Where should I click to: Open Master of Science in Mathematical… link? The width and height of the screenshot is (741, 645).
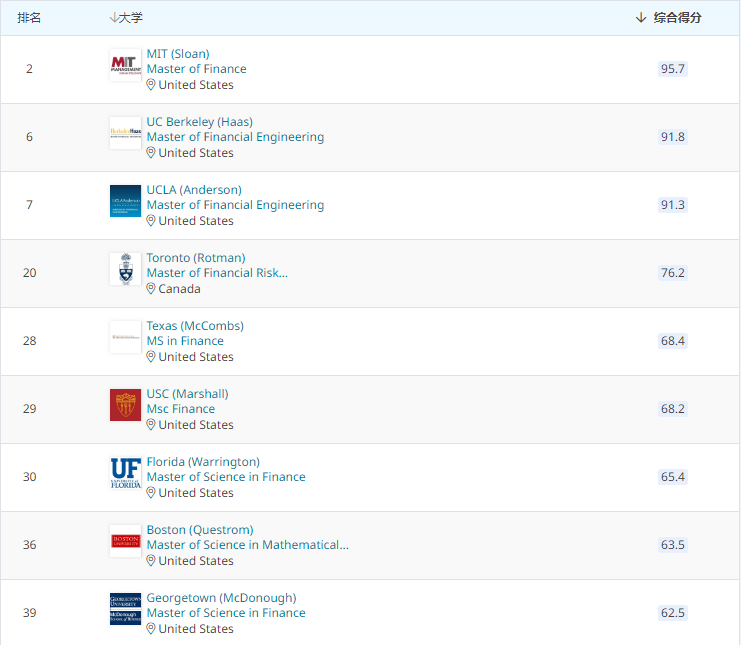click(247, 545)
